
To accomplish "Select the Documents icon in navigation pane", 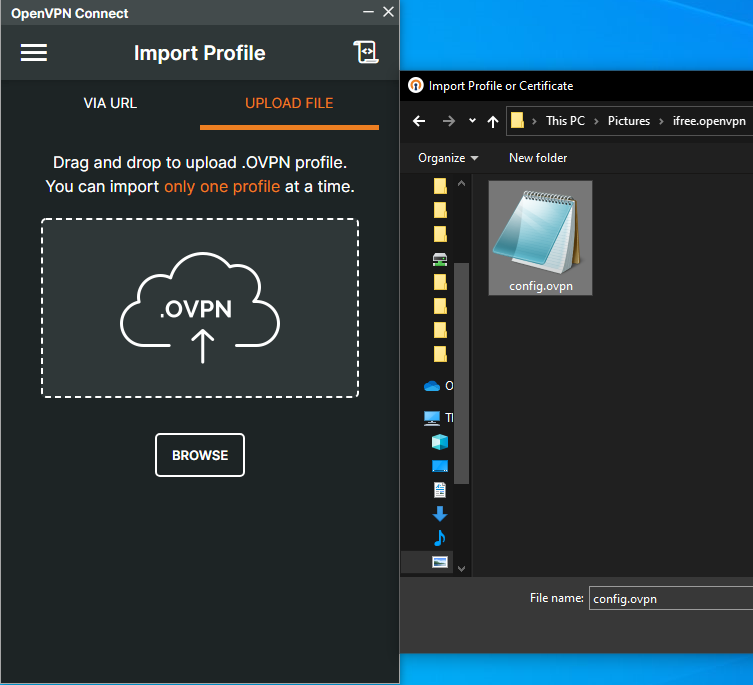I will click(440, 490).
